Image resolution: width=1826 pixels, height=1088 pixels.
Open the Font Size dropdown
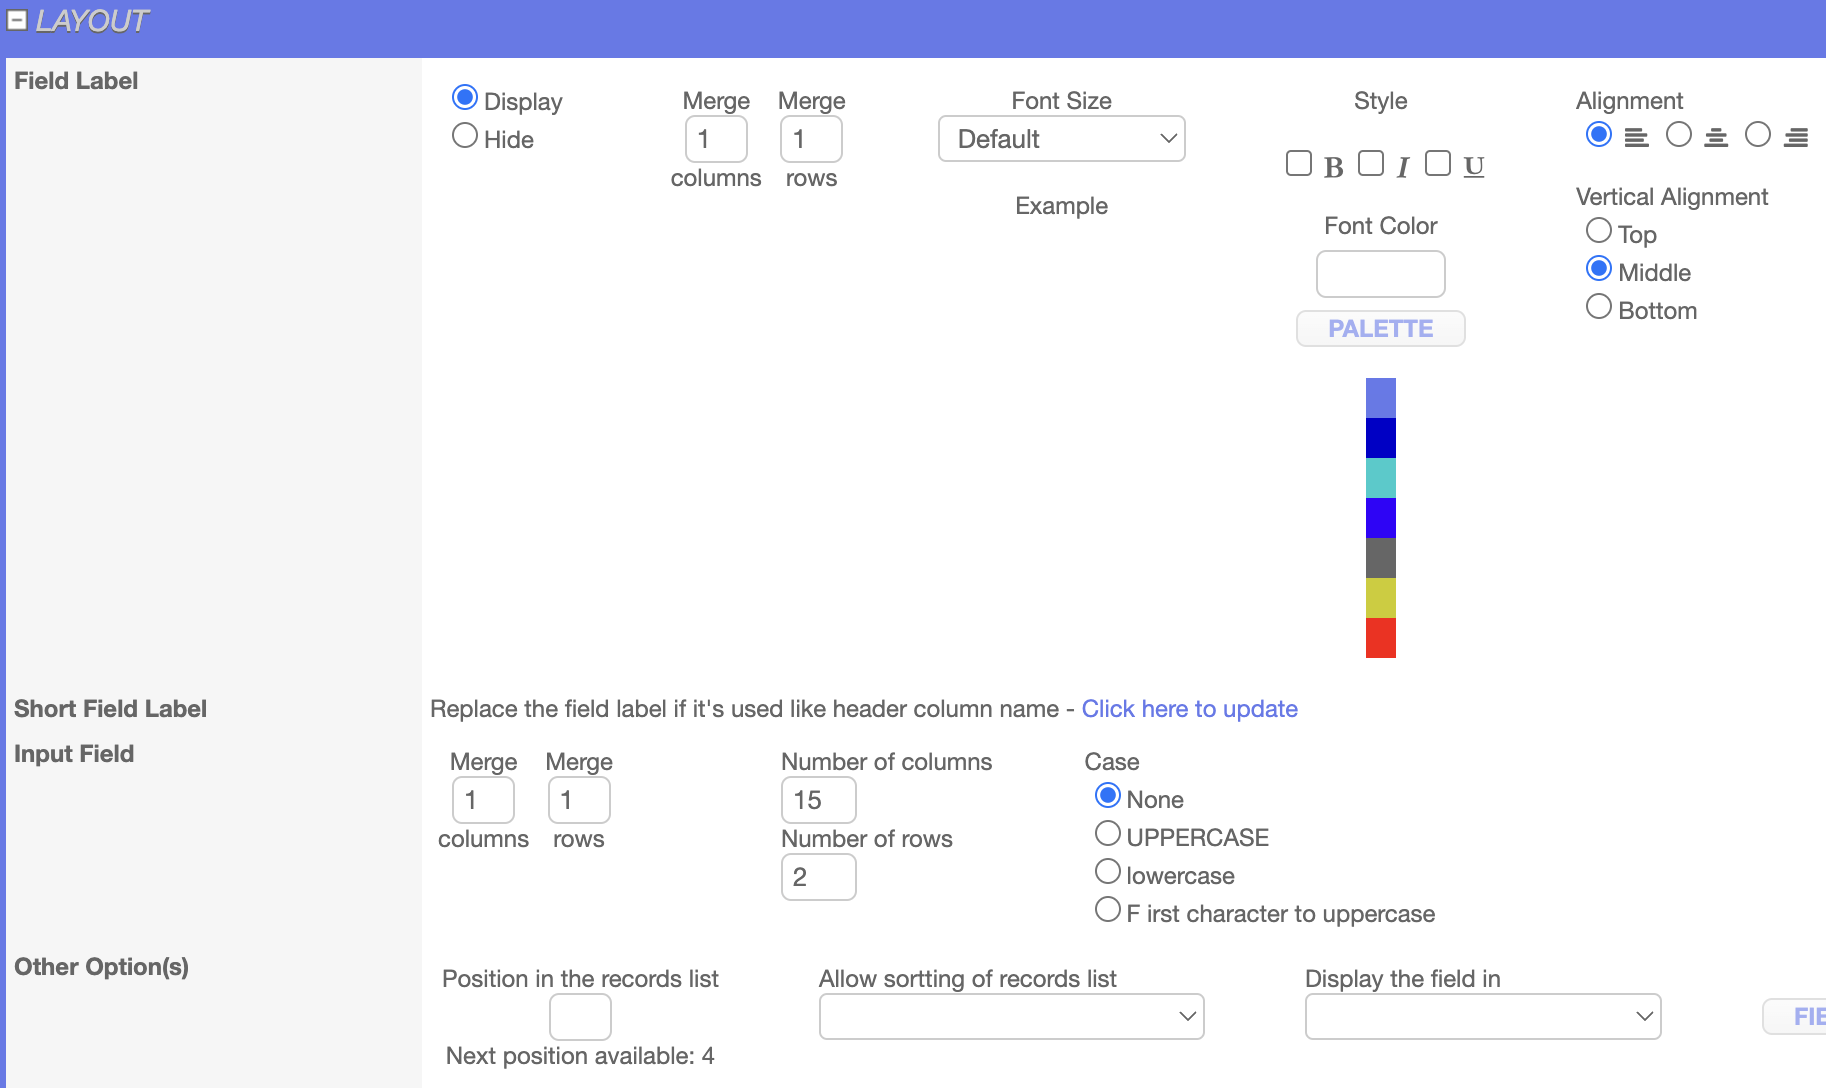point(1061,139)
